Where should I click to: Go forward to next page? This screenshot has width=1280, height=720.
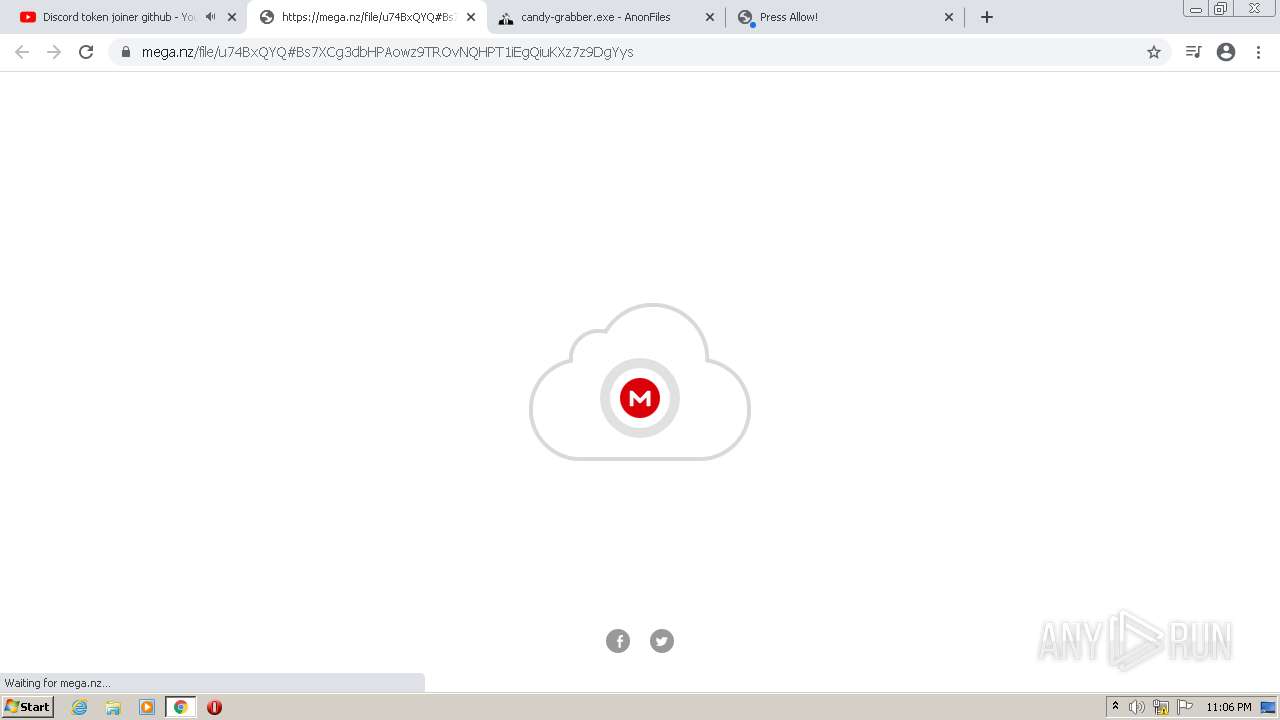[x=54, y=52]
